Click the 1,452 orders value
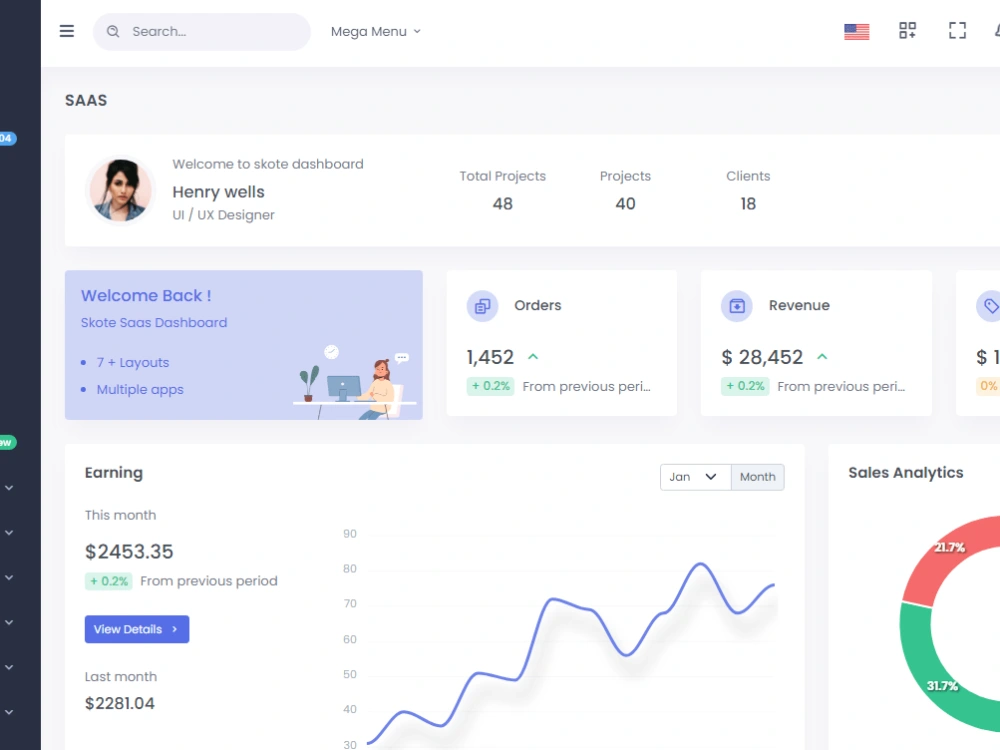 pos(490,357)
